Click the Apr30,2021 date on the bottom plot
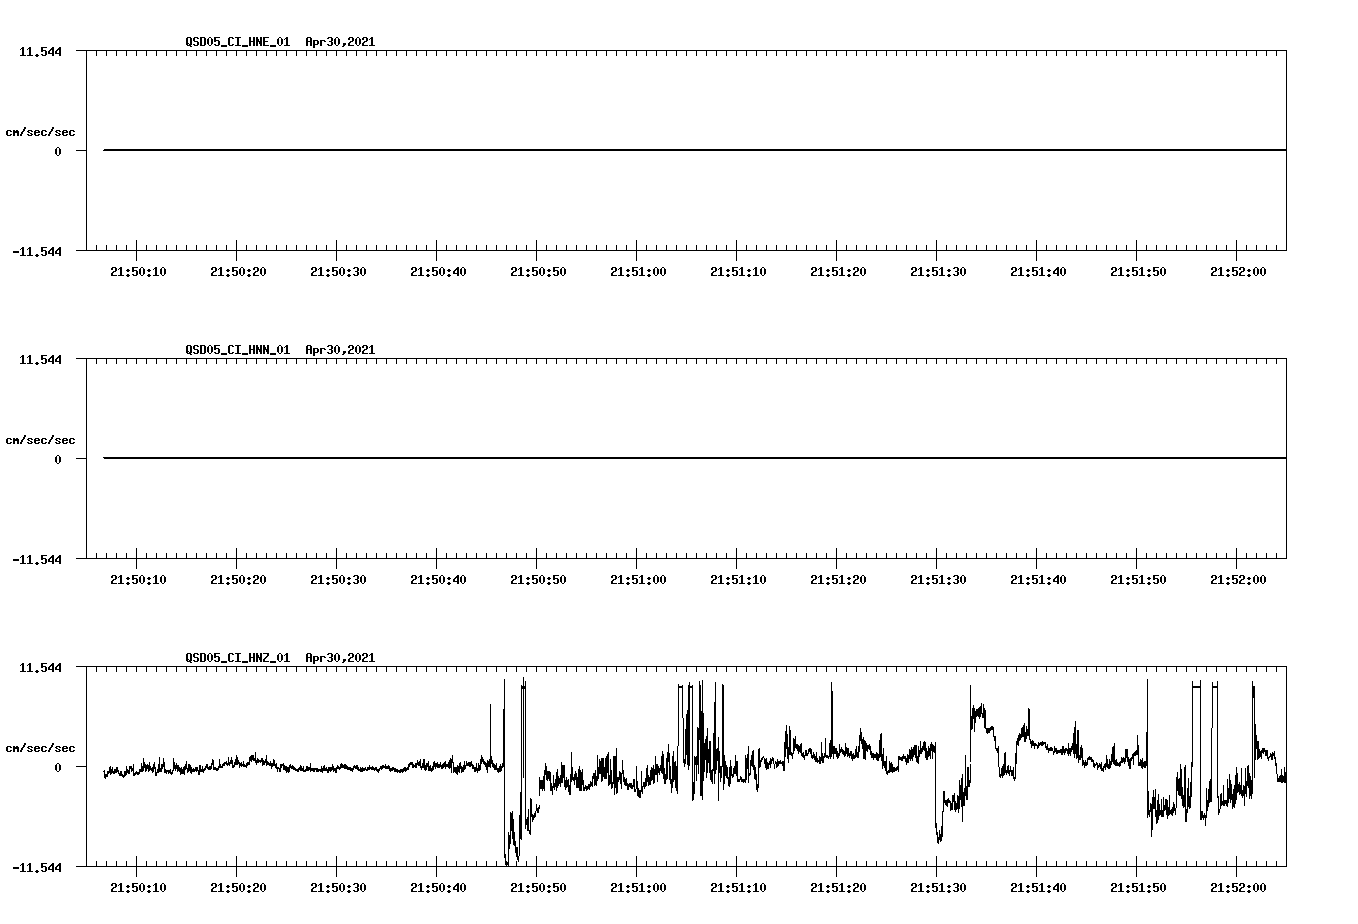This screenshot has height=924, width=1358. tap(339, 658)
